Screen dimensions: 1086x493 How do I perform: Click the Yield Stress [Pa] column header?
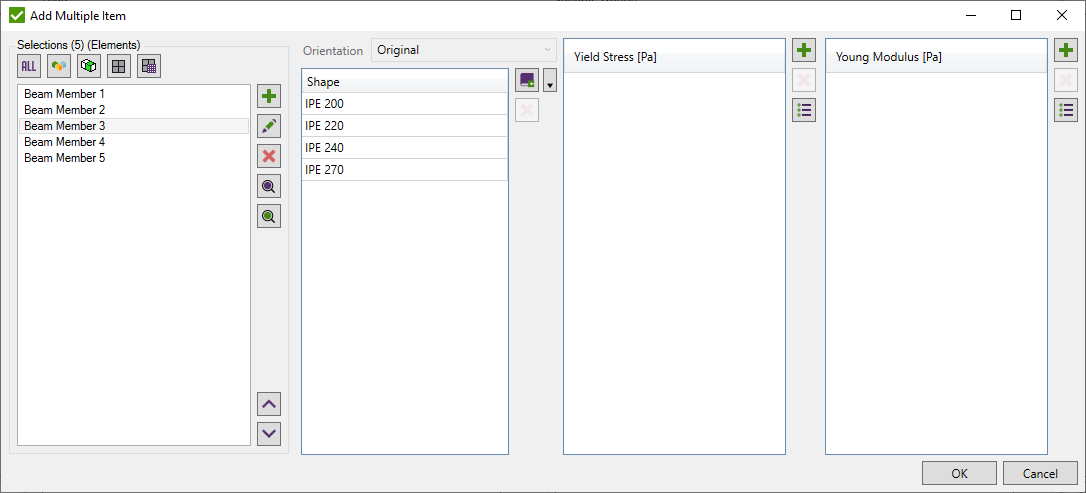point(674,57)
